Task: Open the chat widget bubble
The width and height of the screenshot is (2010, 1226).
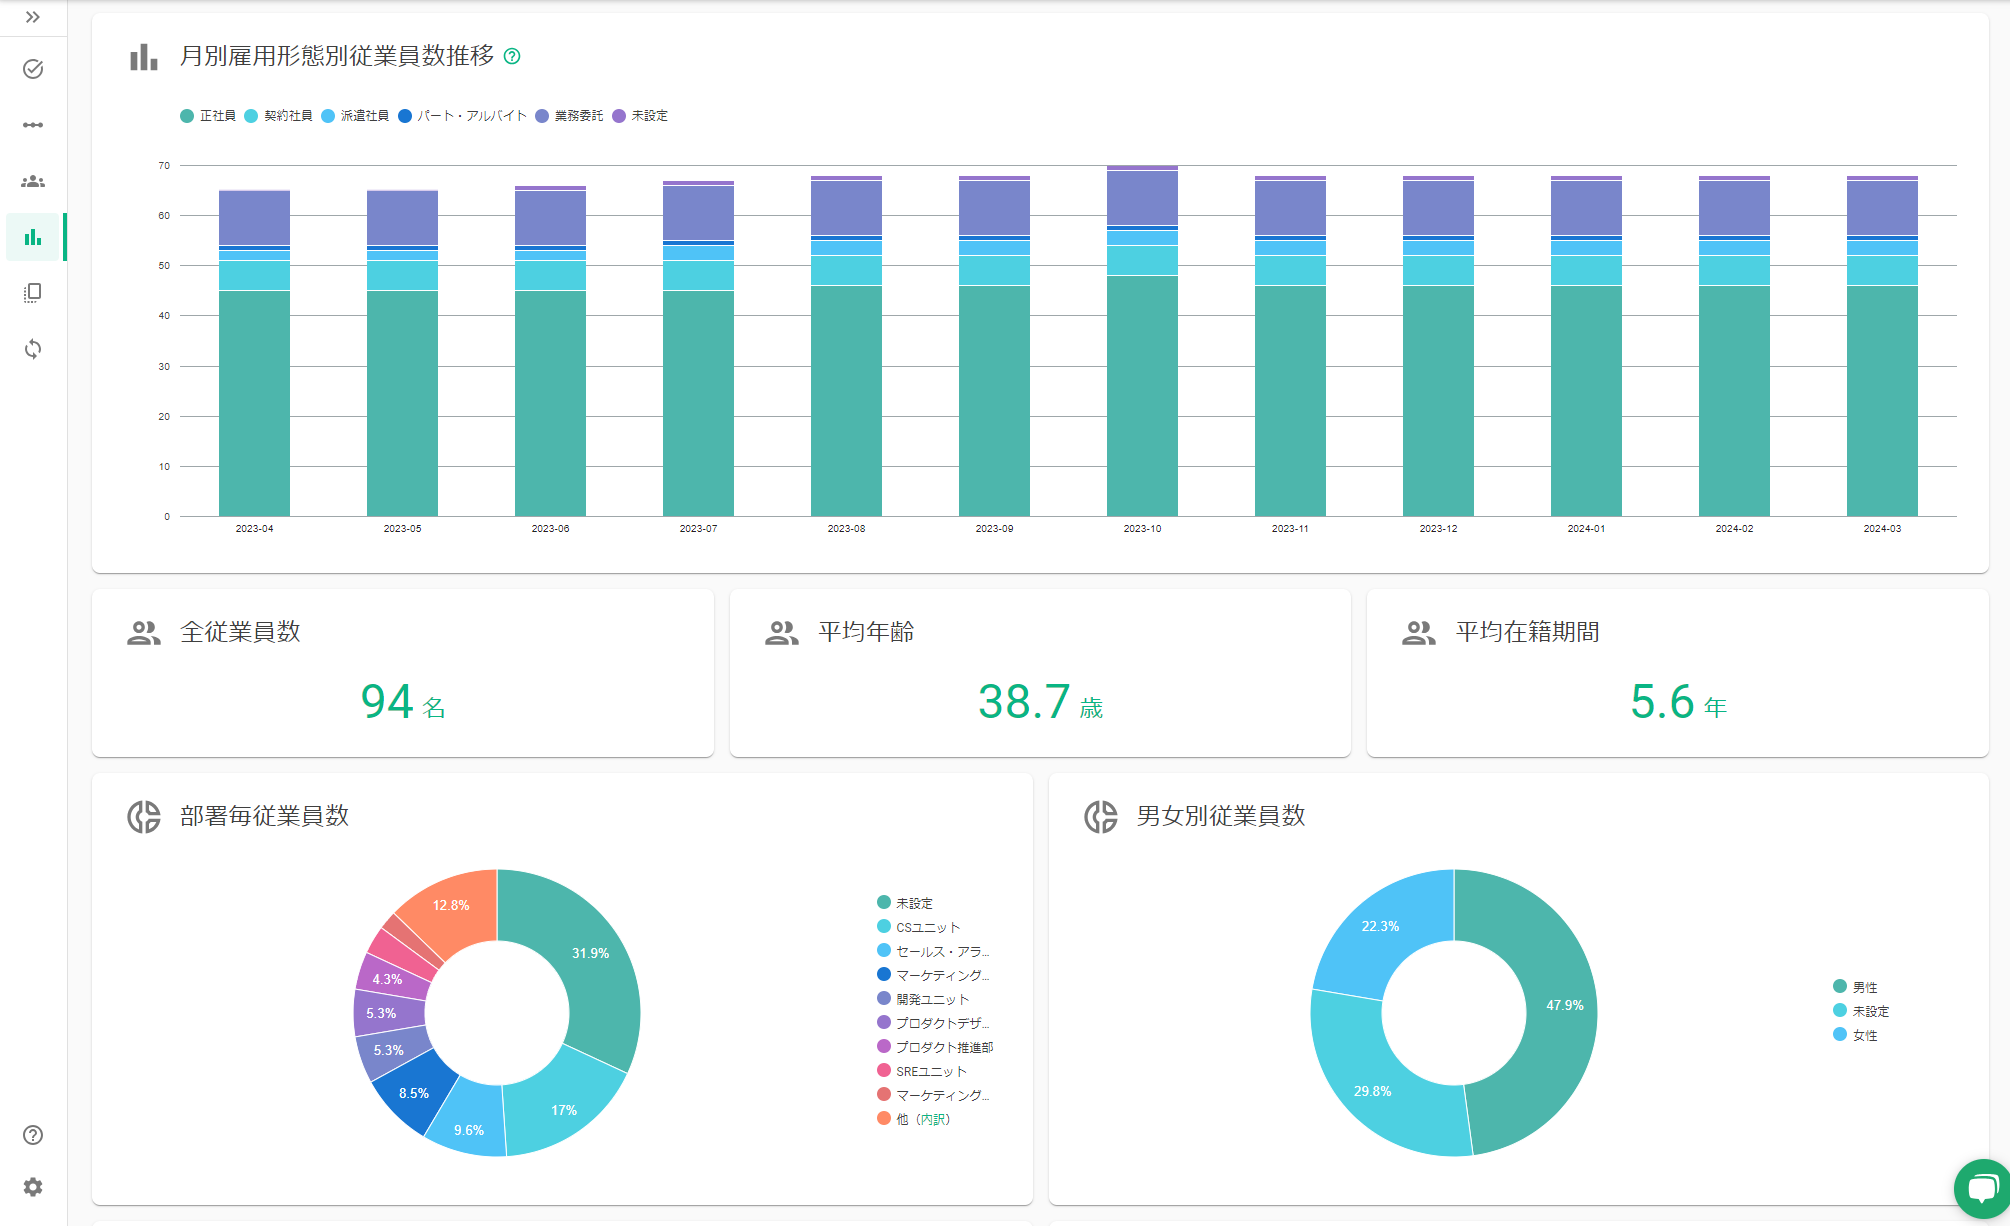Action: tap(1981, 1189)
